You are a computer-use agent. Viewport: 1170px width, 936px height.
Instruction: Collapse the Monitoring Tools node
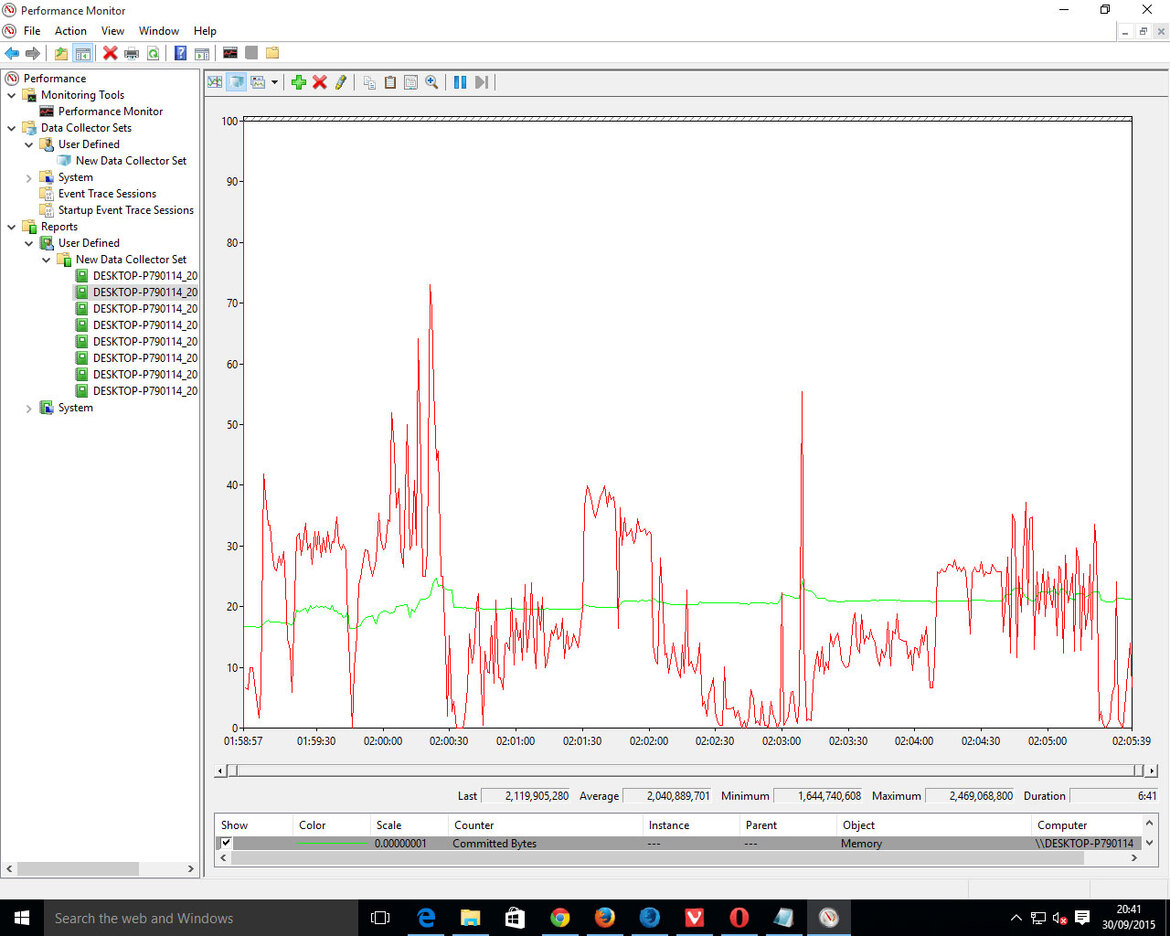[11, 96]
